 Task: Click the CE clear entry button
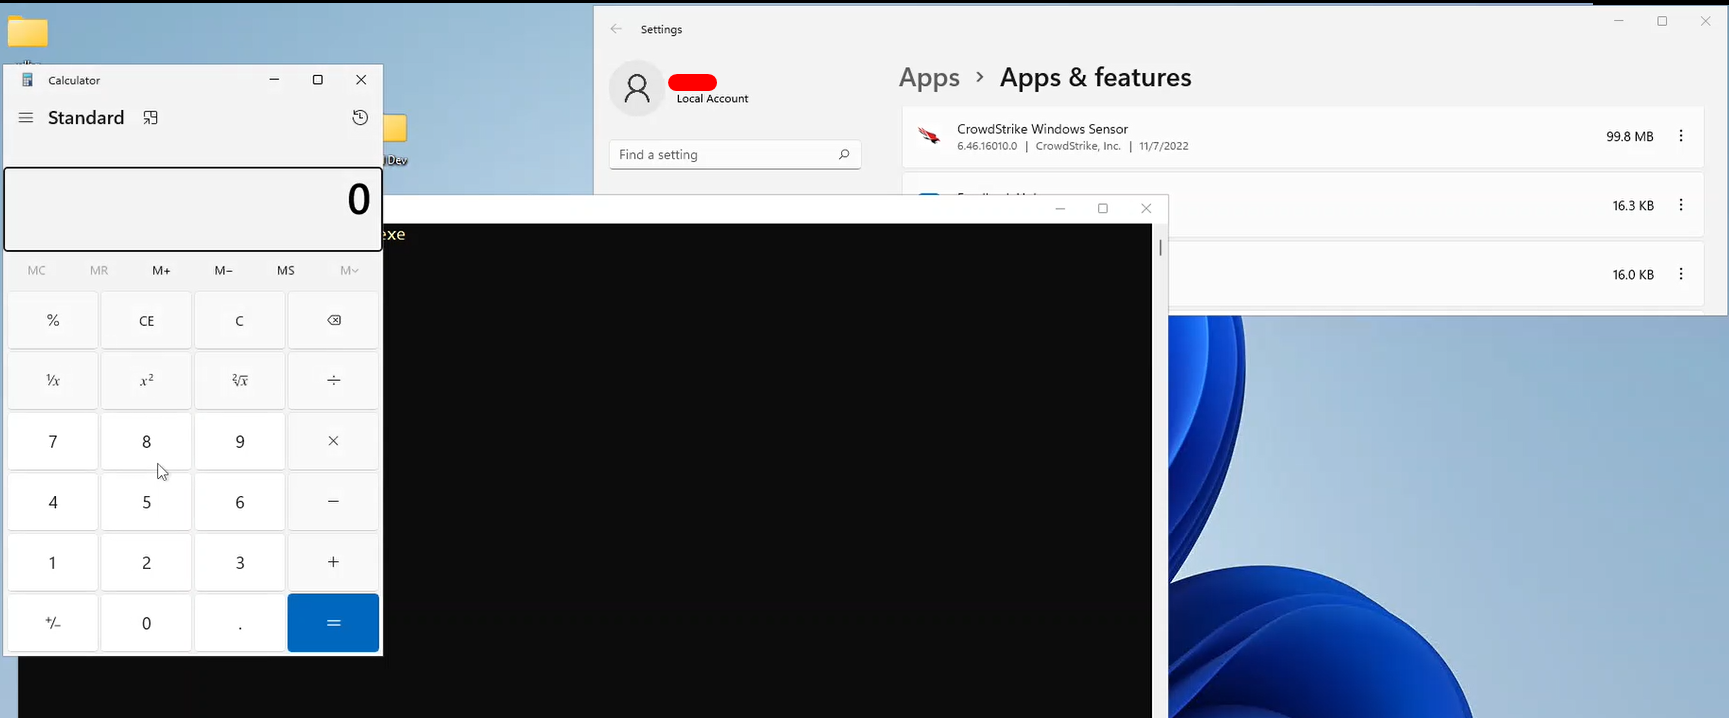146,320
